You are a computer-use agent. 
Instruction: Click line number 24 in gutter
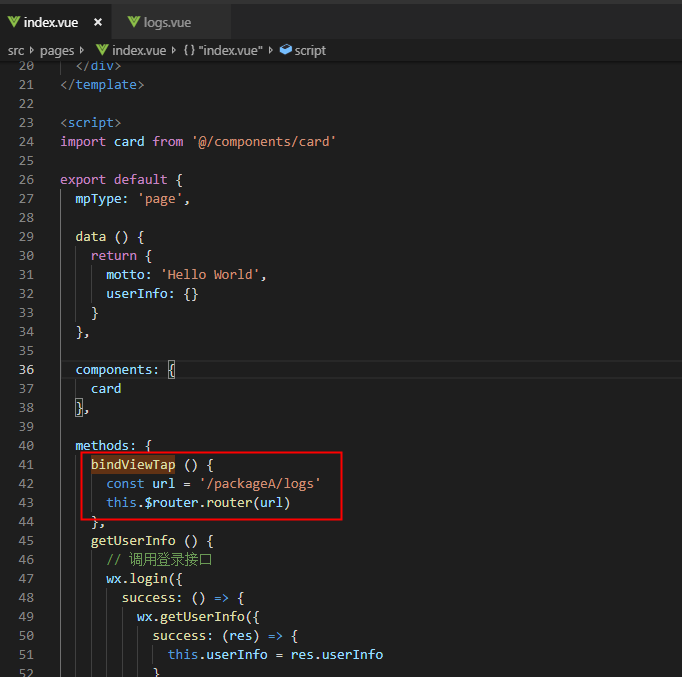coord(26,142)
